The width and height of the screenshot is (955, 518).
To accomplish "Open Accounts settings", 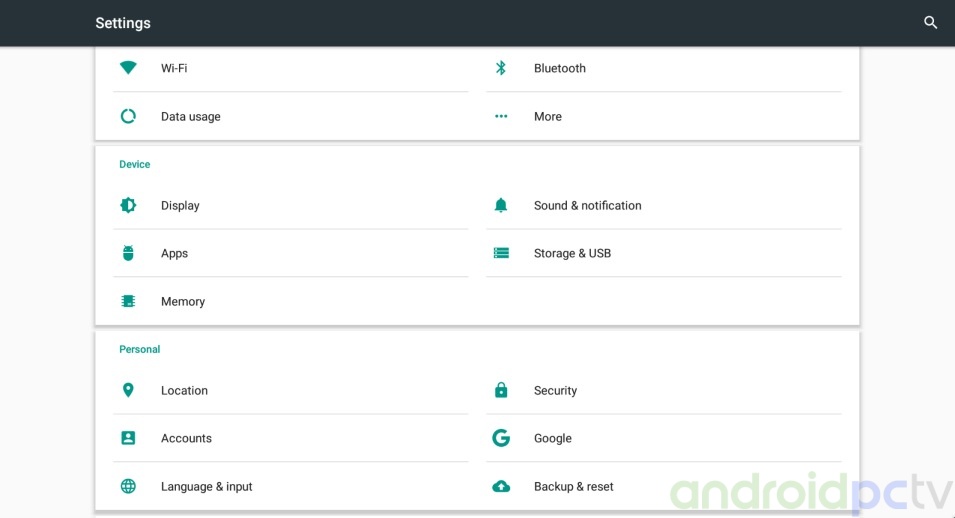I will [186, 438].
